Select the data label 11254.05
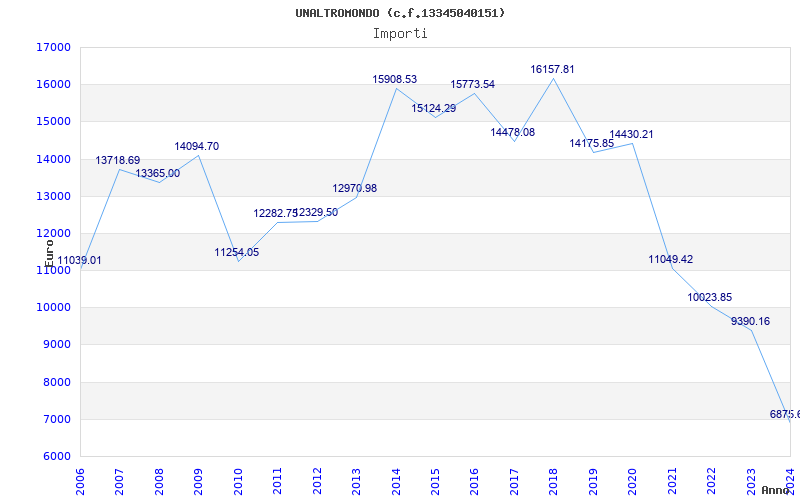The image size is (800, 500). (237, 253)
